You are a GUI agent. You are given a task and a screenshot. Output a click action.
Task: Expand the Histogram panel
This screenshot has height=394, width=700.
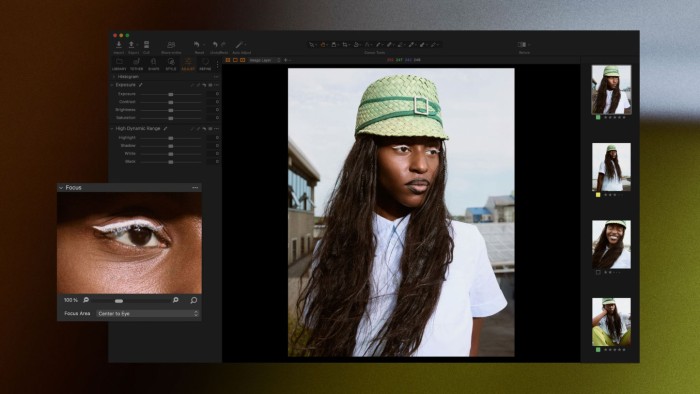coord(113,77)
